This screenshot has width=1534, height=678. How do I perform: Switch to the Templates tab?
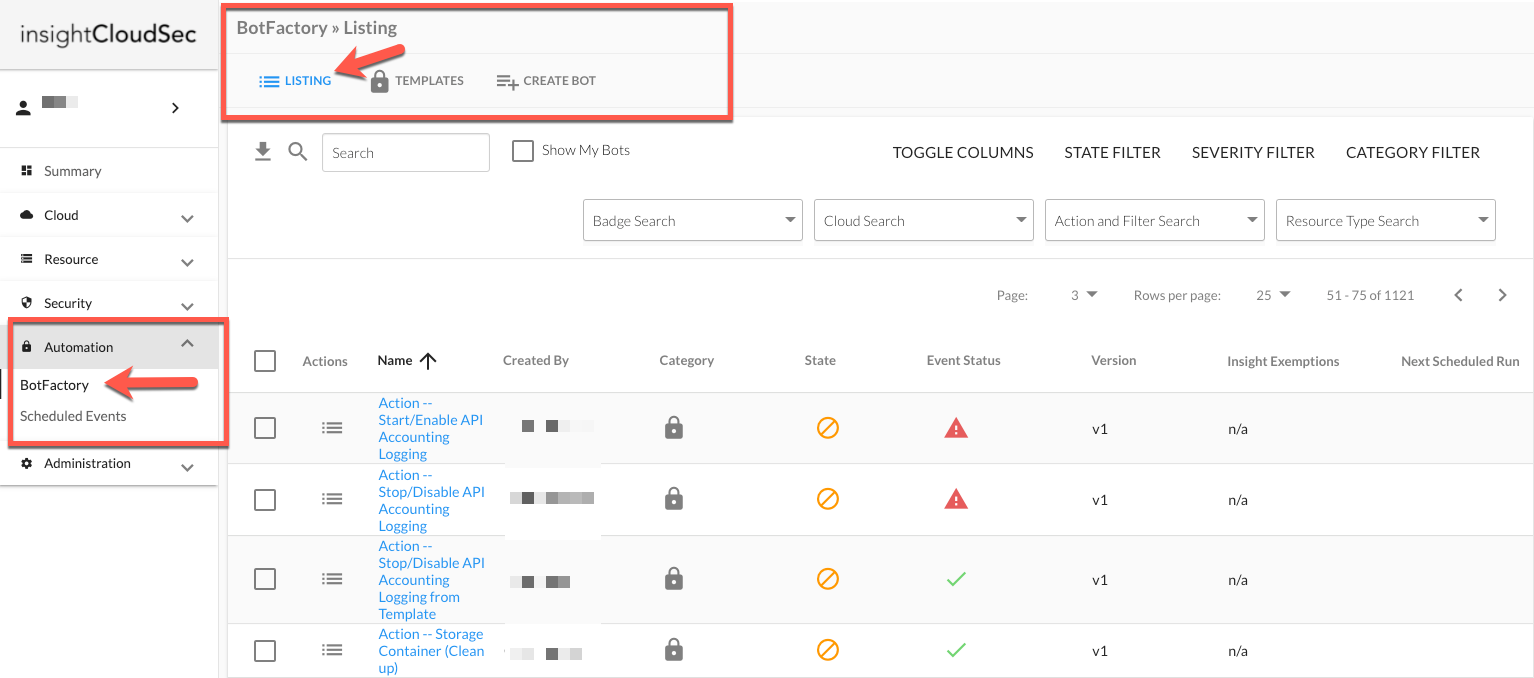417,81
